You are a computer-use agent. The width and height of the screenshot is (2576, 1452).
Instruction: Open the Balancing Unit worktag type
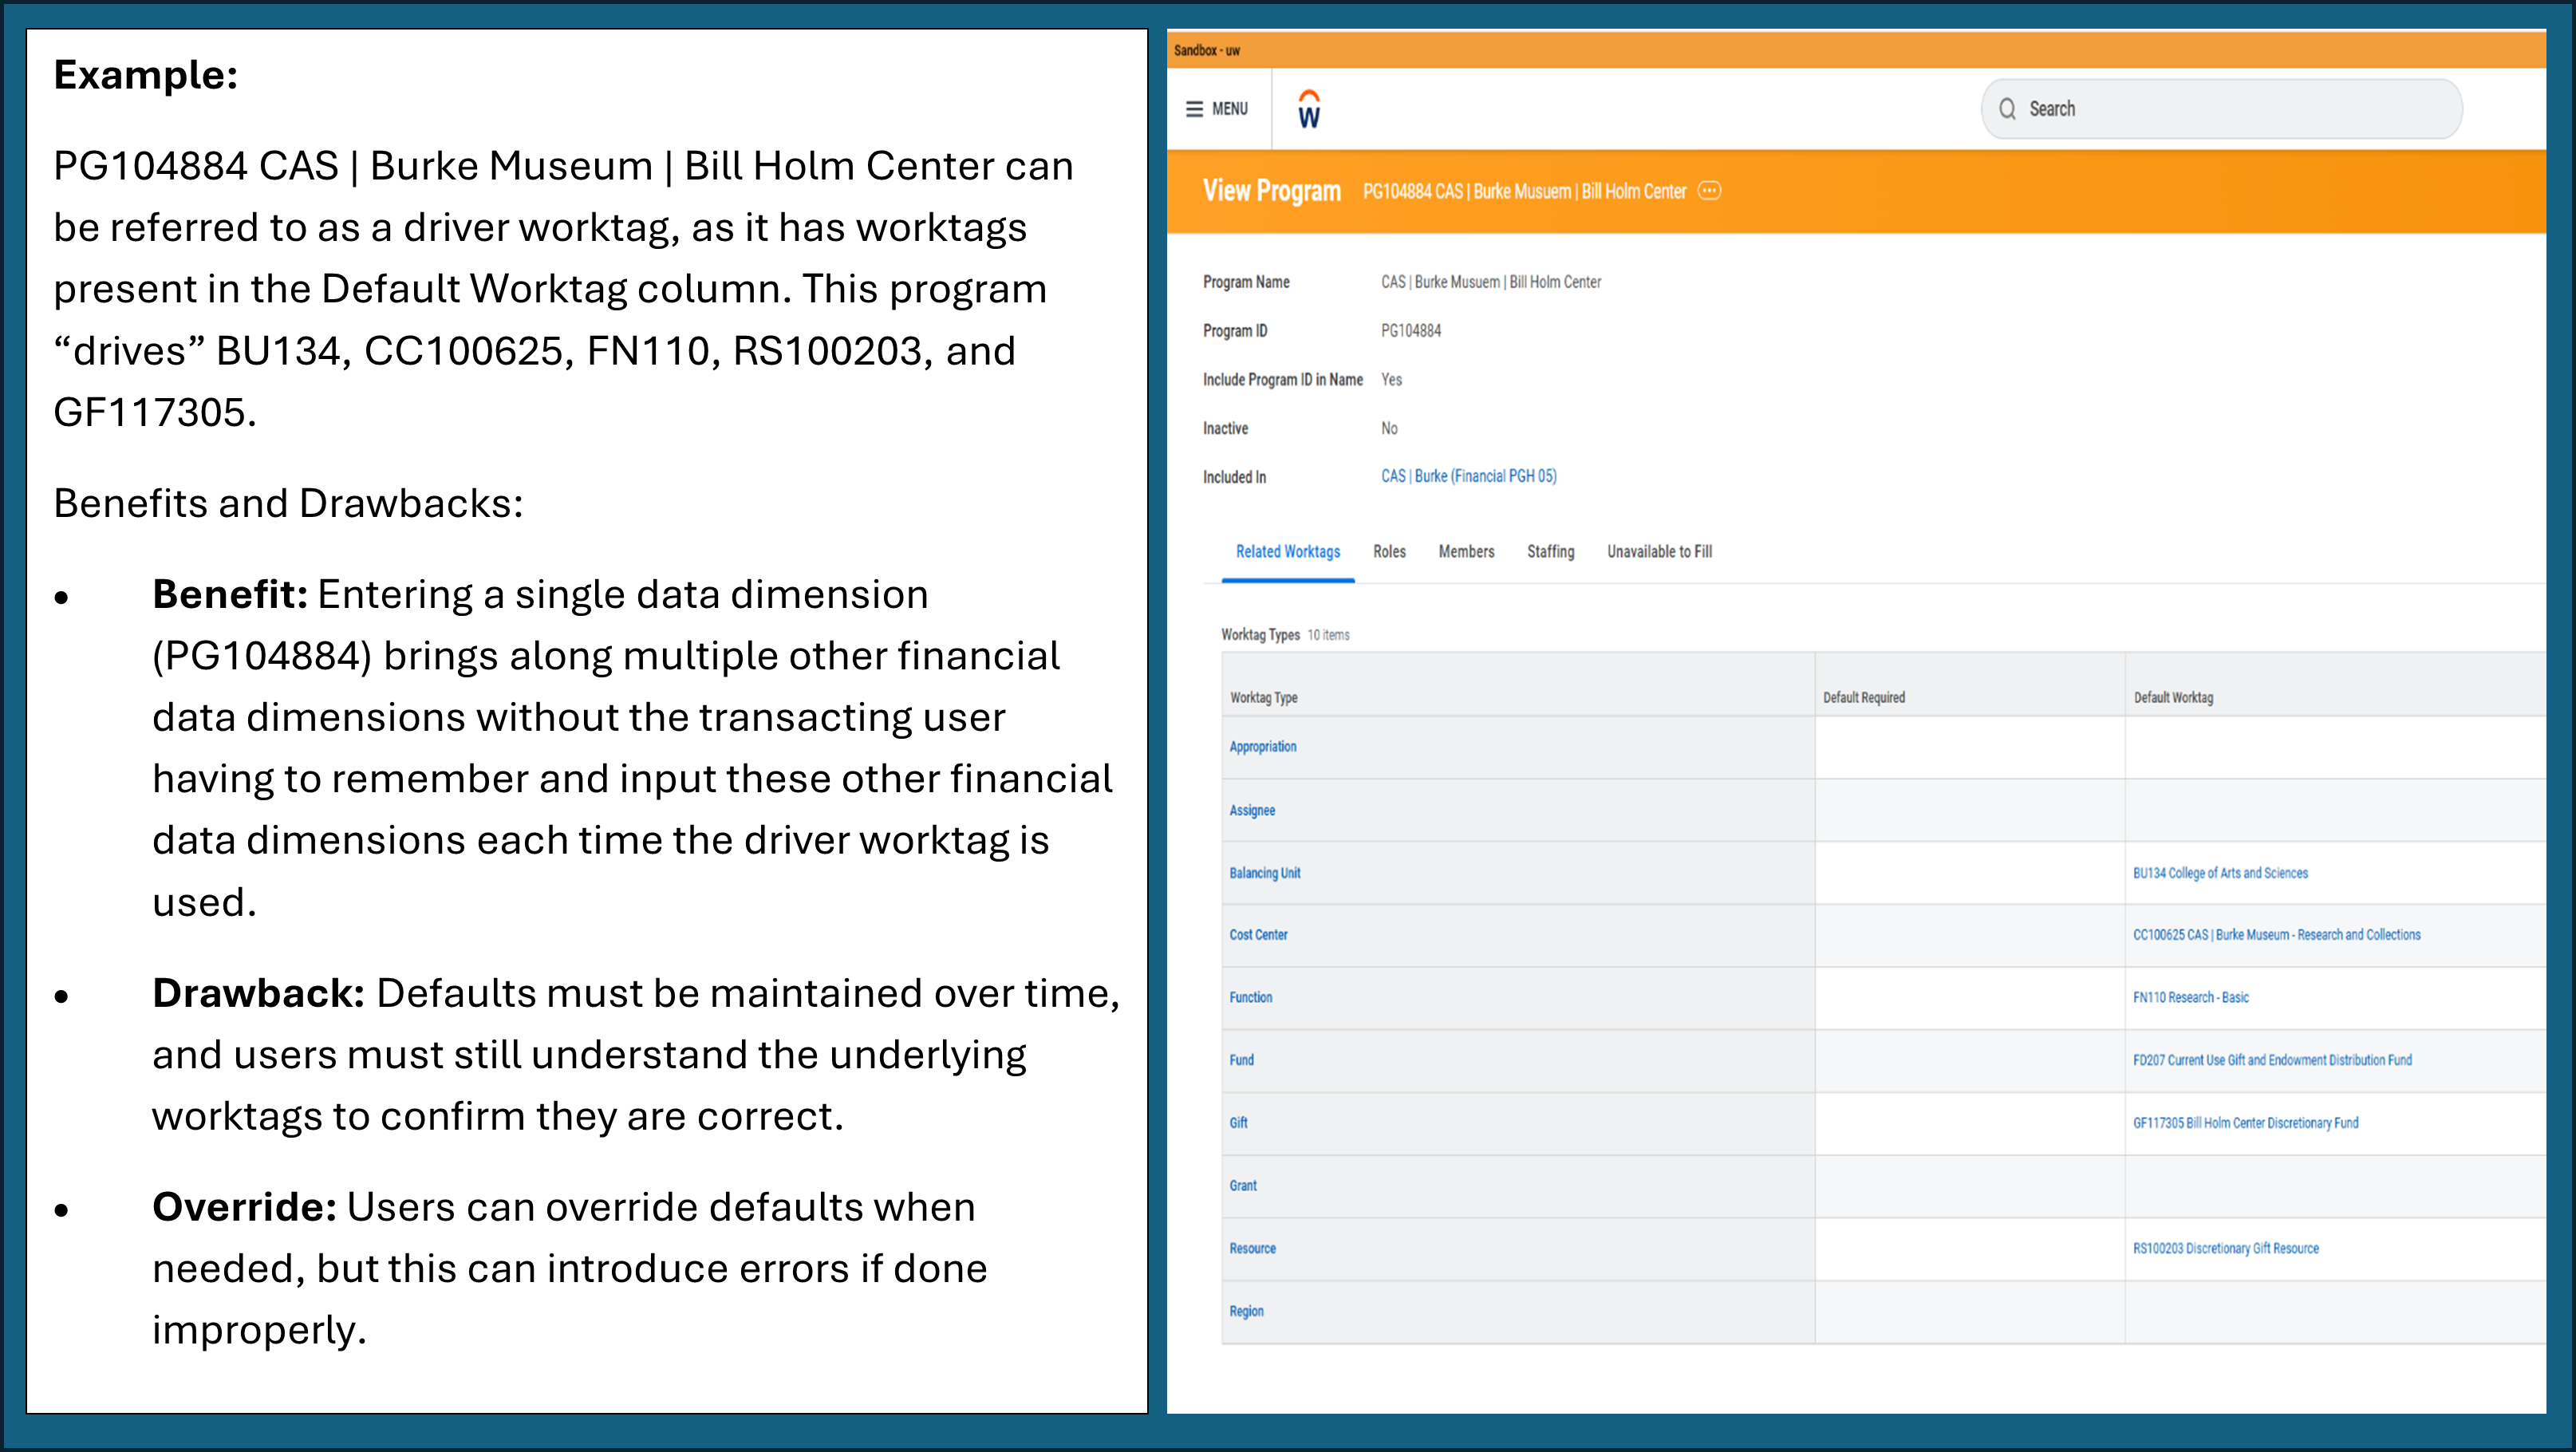[1266, 872]
